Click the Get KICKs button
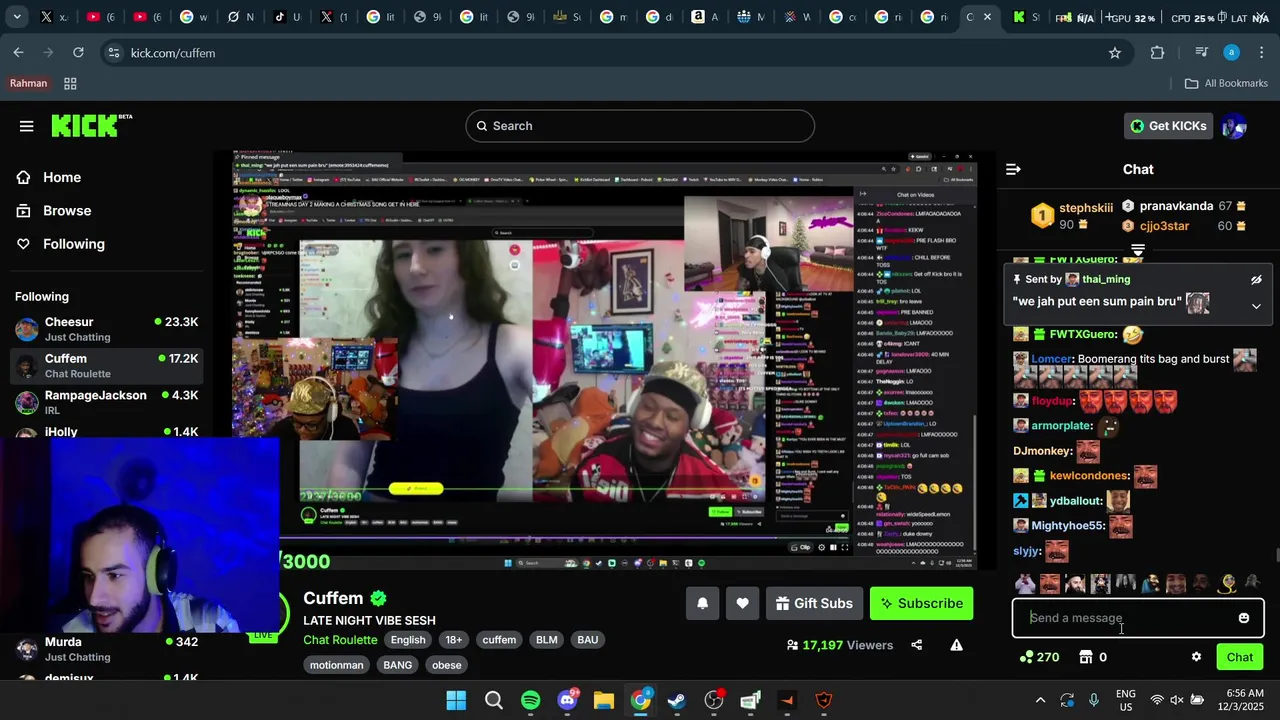The height and width of the screenshot is (720, 1280). tap(1168, 126)
